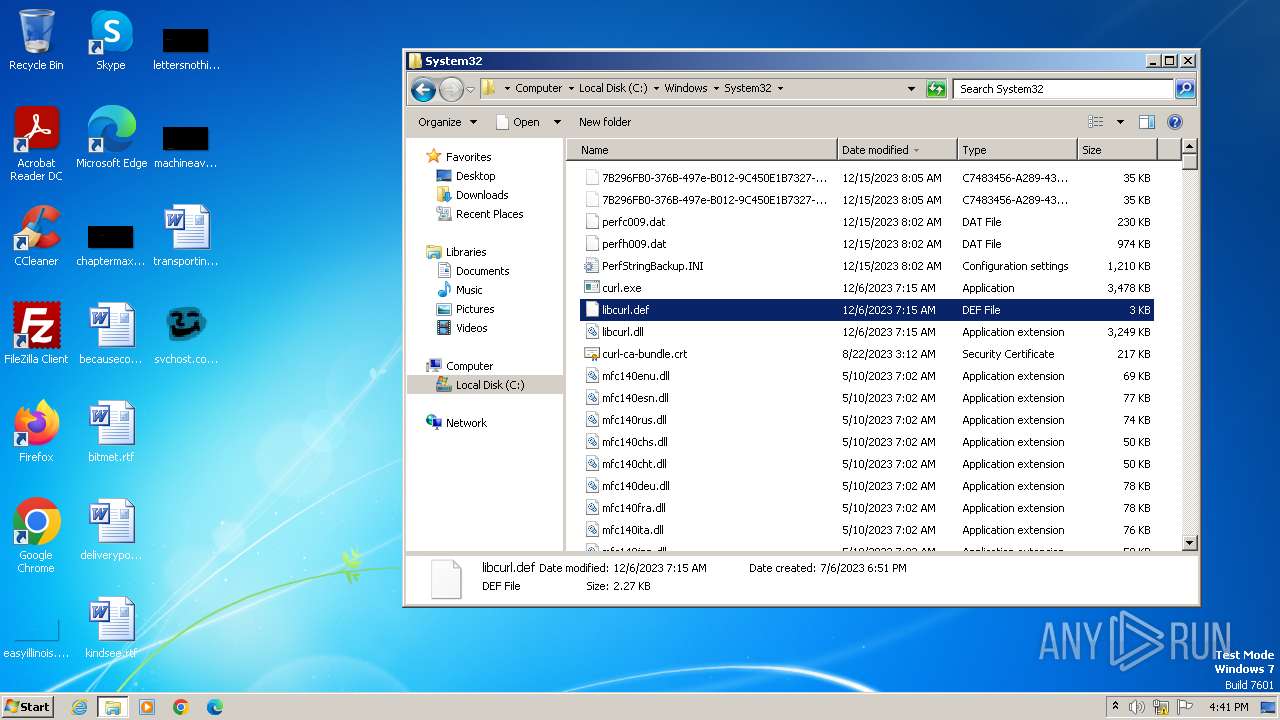Select Network in navigation pane
The height and width of the screenshot is (720, 1280).
click(466, 423)
